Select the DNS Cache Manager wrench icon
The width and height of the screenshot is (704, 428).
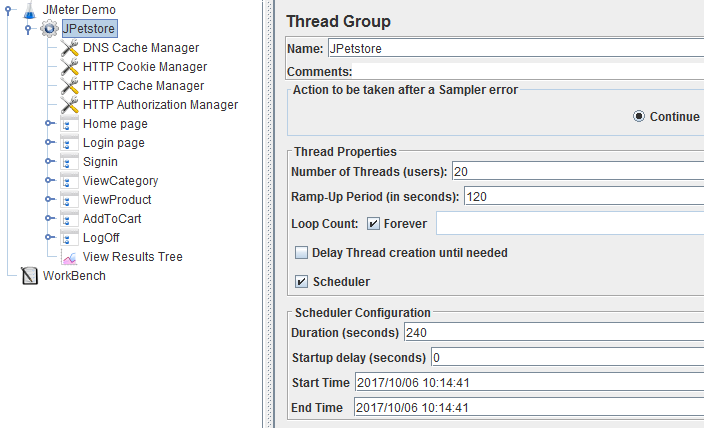pos(70,48)
